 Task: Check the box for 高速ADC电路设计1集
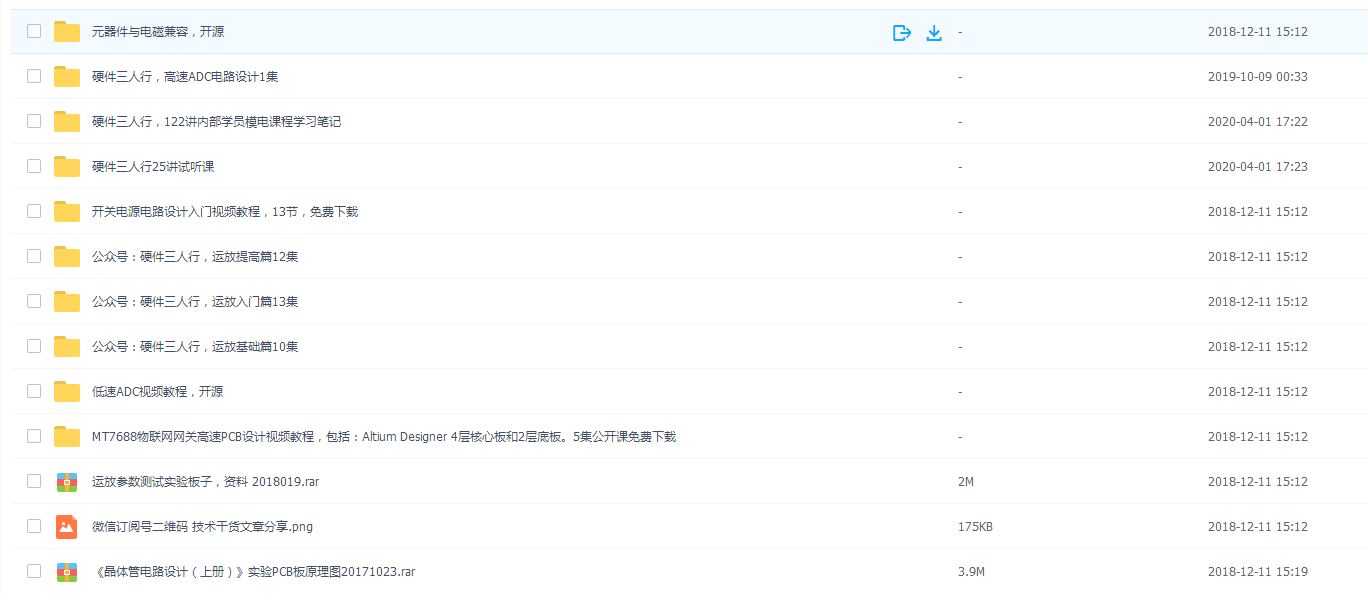point(34,76)
